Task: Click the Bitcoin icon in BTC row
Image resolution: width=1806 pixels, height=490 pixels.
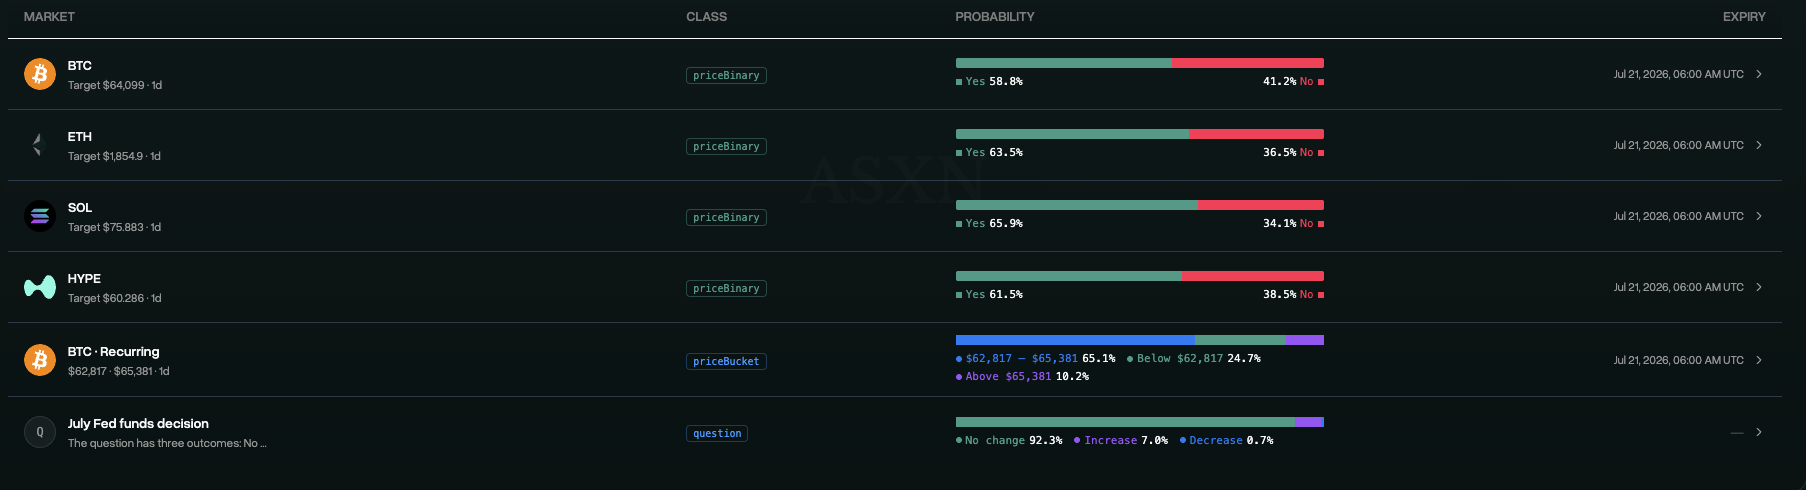Action: click(40, 74)
